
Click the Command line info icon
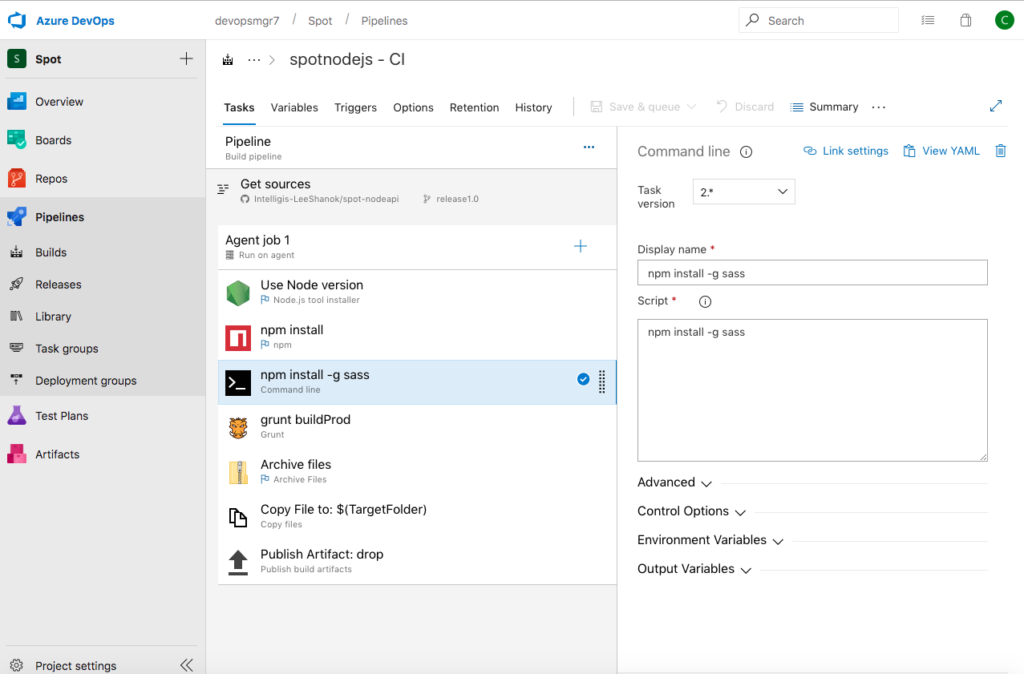(746, 152)
